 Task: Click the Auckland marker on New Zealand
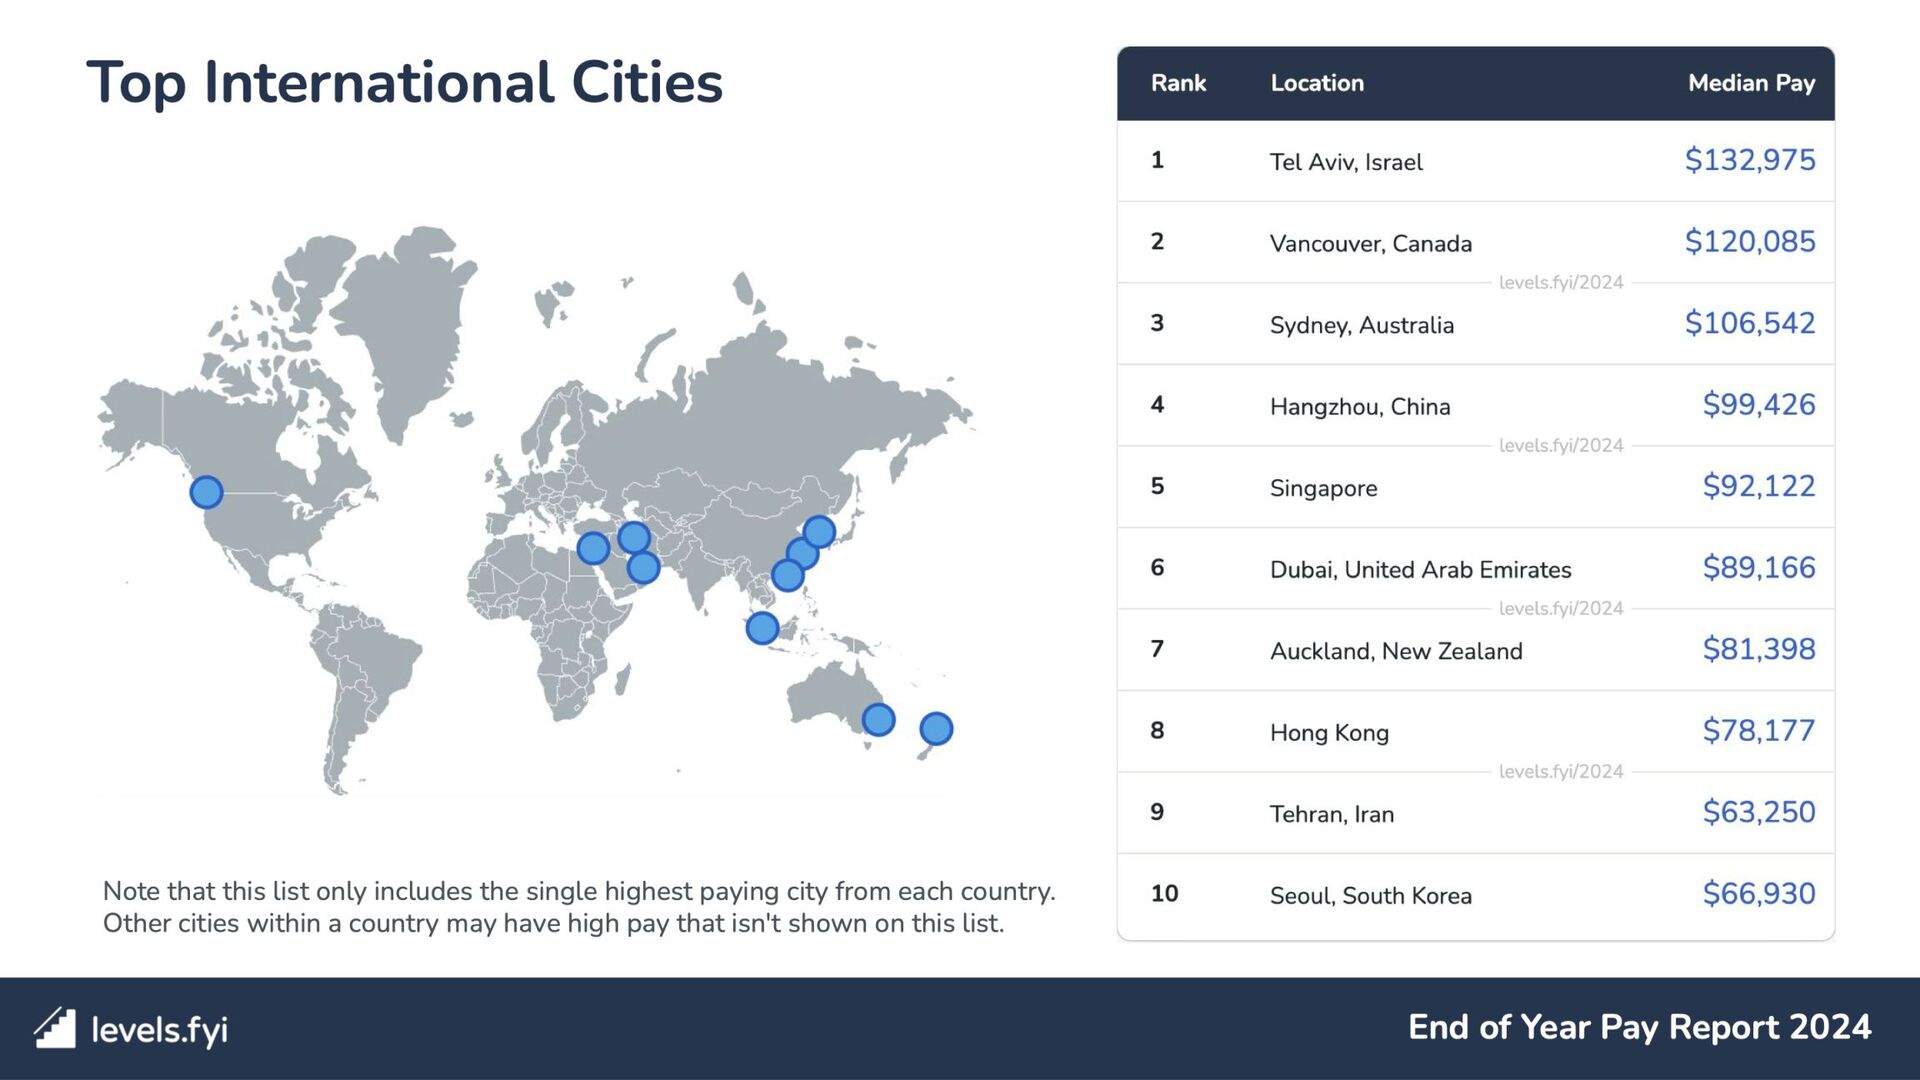pos(936,728)
